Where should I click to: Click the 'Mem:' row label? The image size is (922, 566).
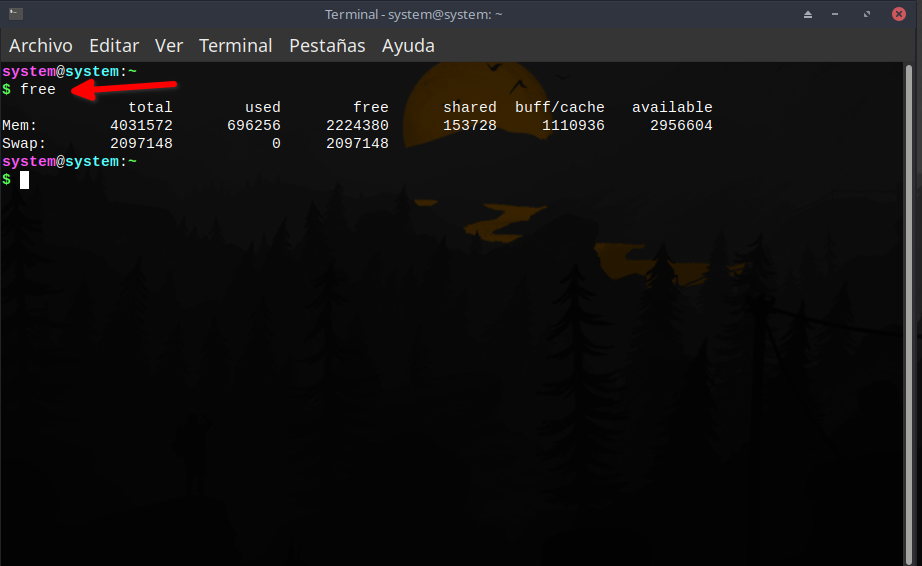point(19,125)
